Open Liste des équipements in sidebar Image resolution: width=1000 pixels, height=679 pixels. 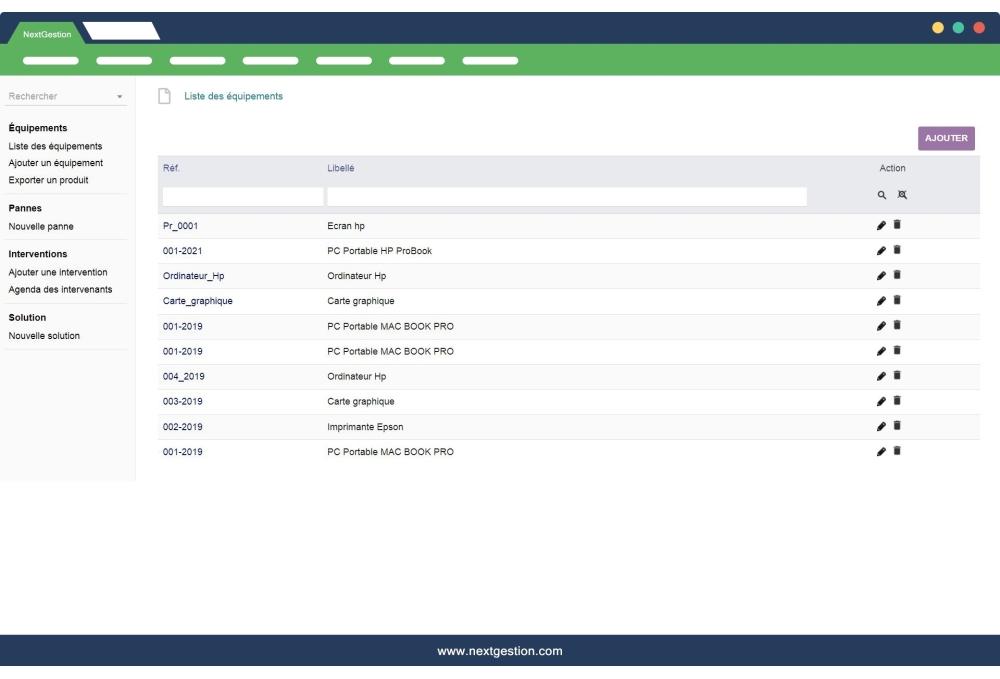[x=55, y=146]
